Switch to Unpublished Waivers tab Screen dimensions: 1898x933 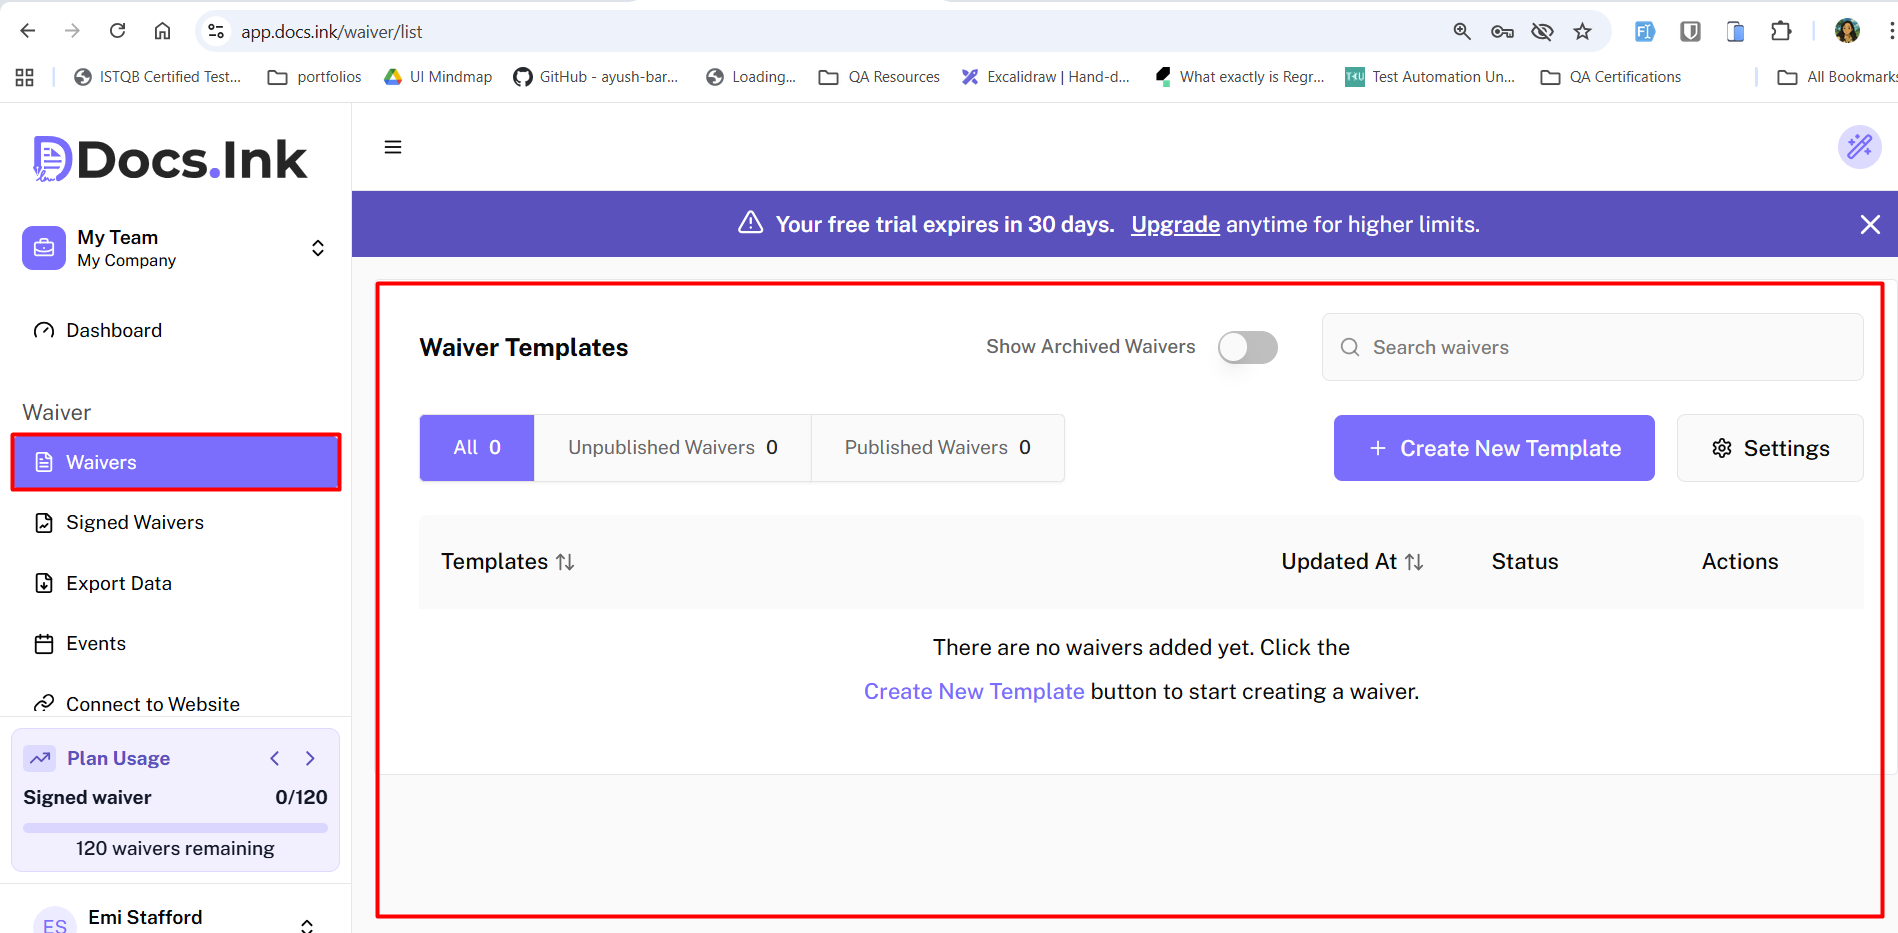coord(672,448)
